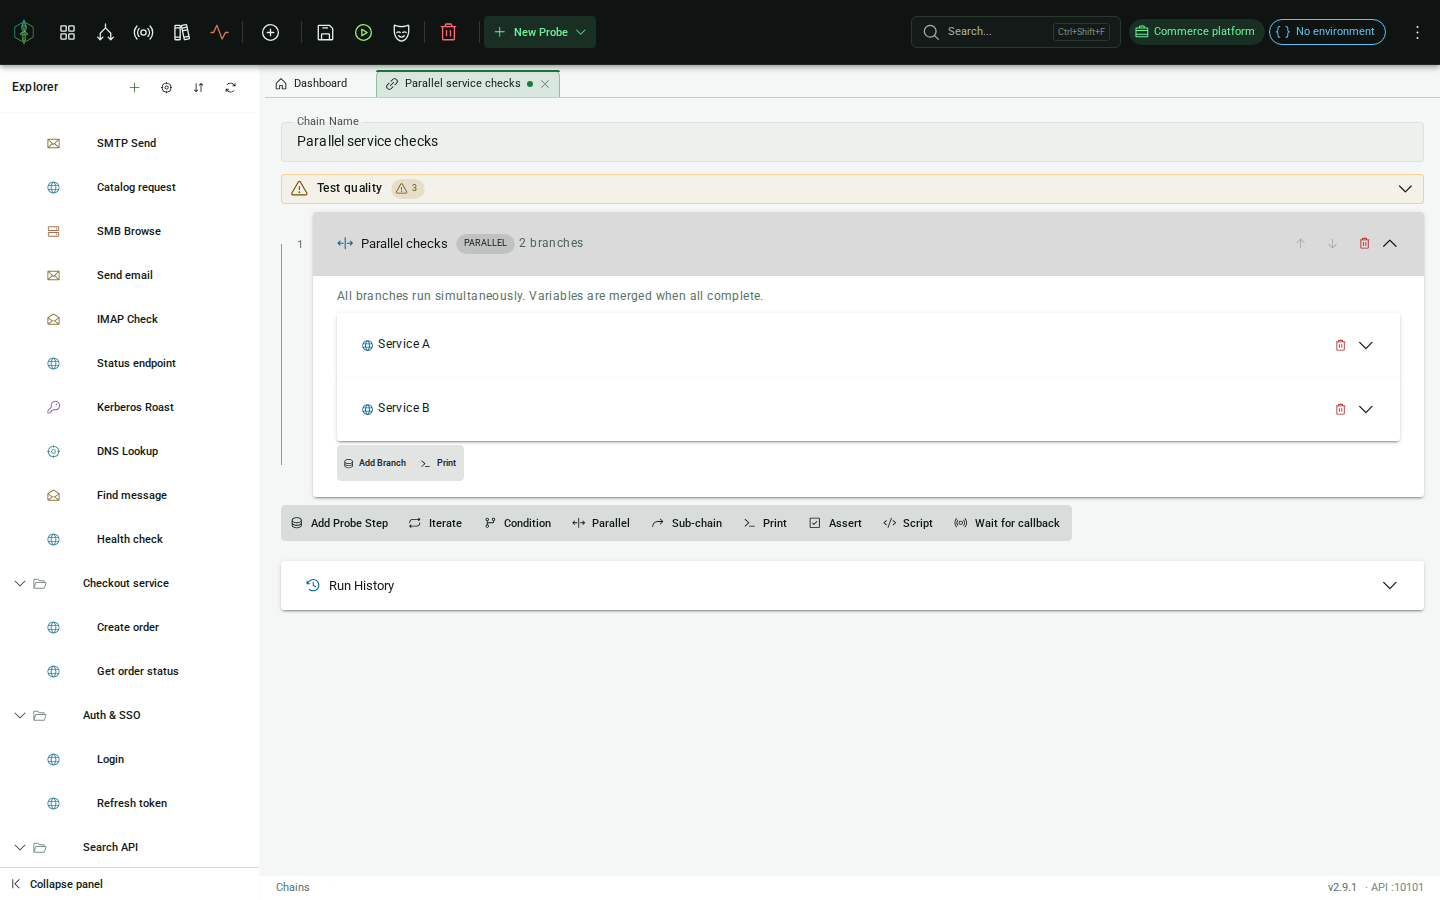Expand the Run History section
Screen dimensions: 1440x900
tap(1390, 585)
